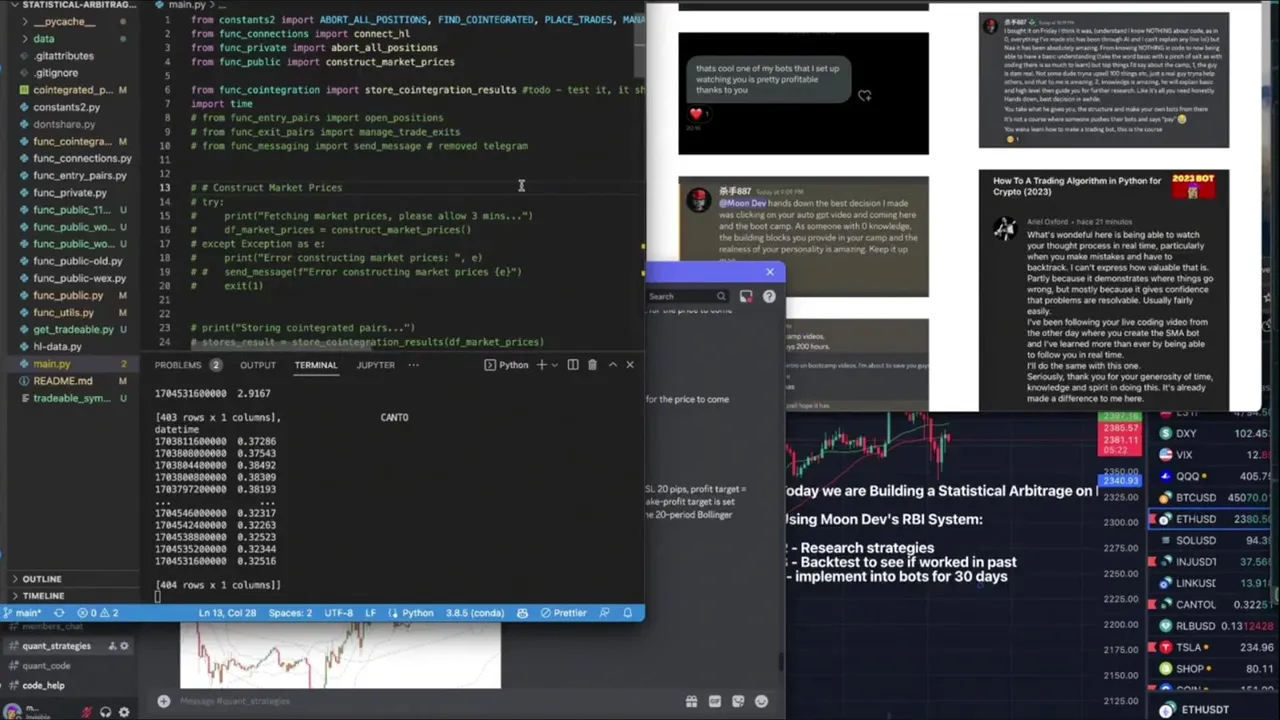Image resolution: width=1280 pixels, height=720 pixels.
Task: Kill terminal with trash icon
Action: (x=592, y=365)
